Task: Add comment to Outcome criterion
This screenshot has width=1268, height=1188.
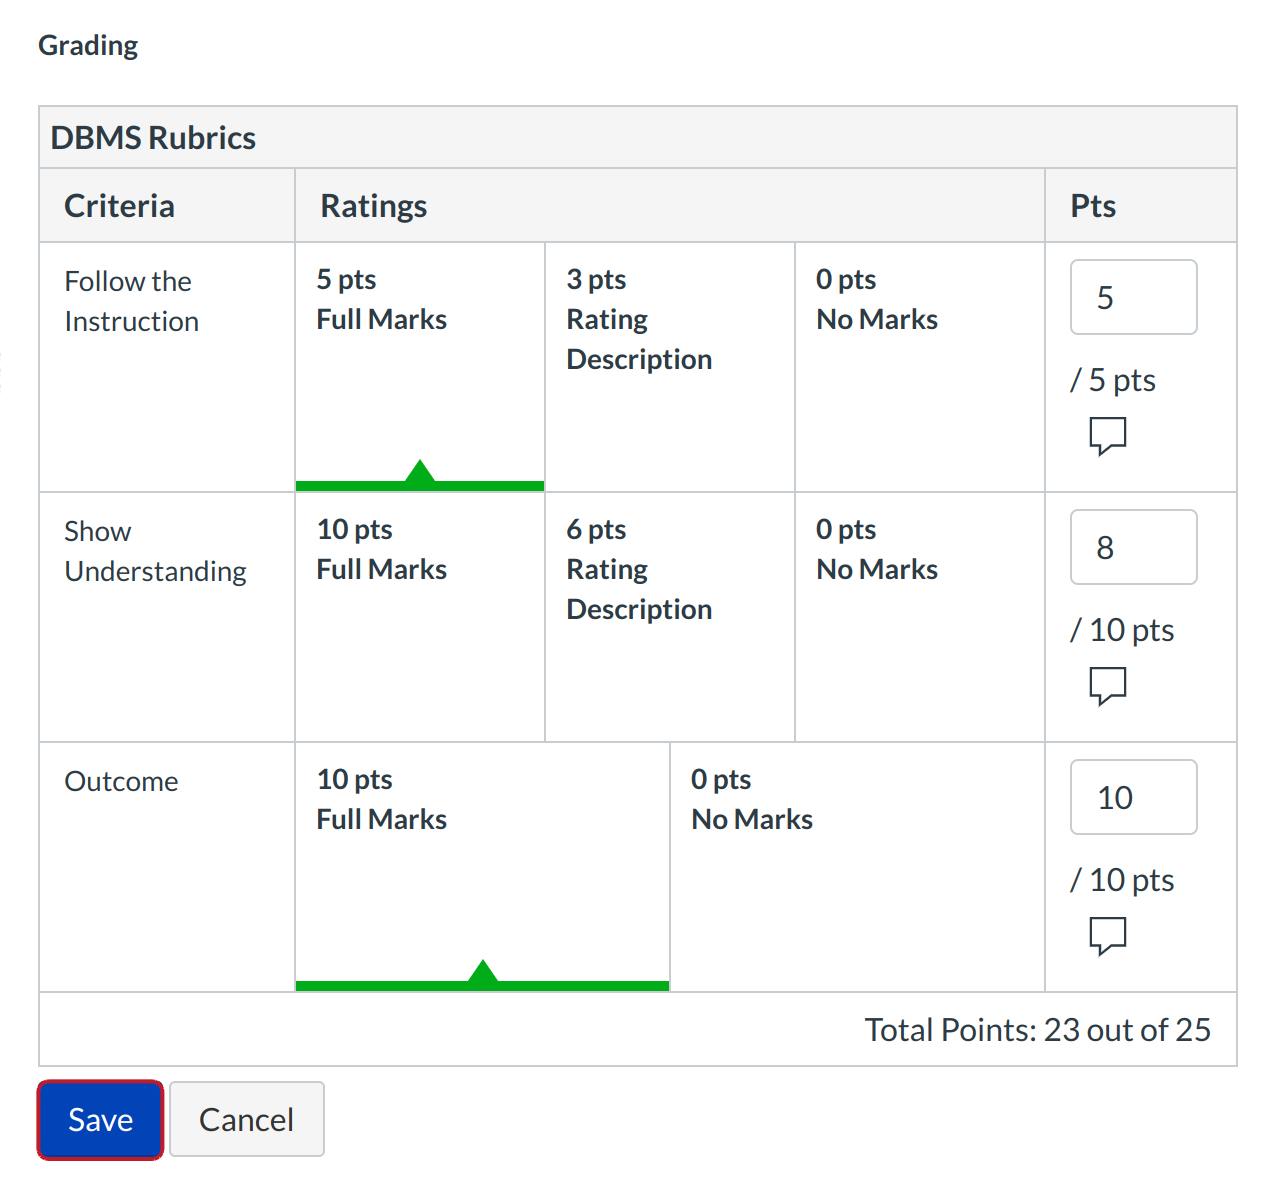Action: pos(1107,936)
